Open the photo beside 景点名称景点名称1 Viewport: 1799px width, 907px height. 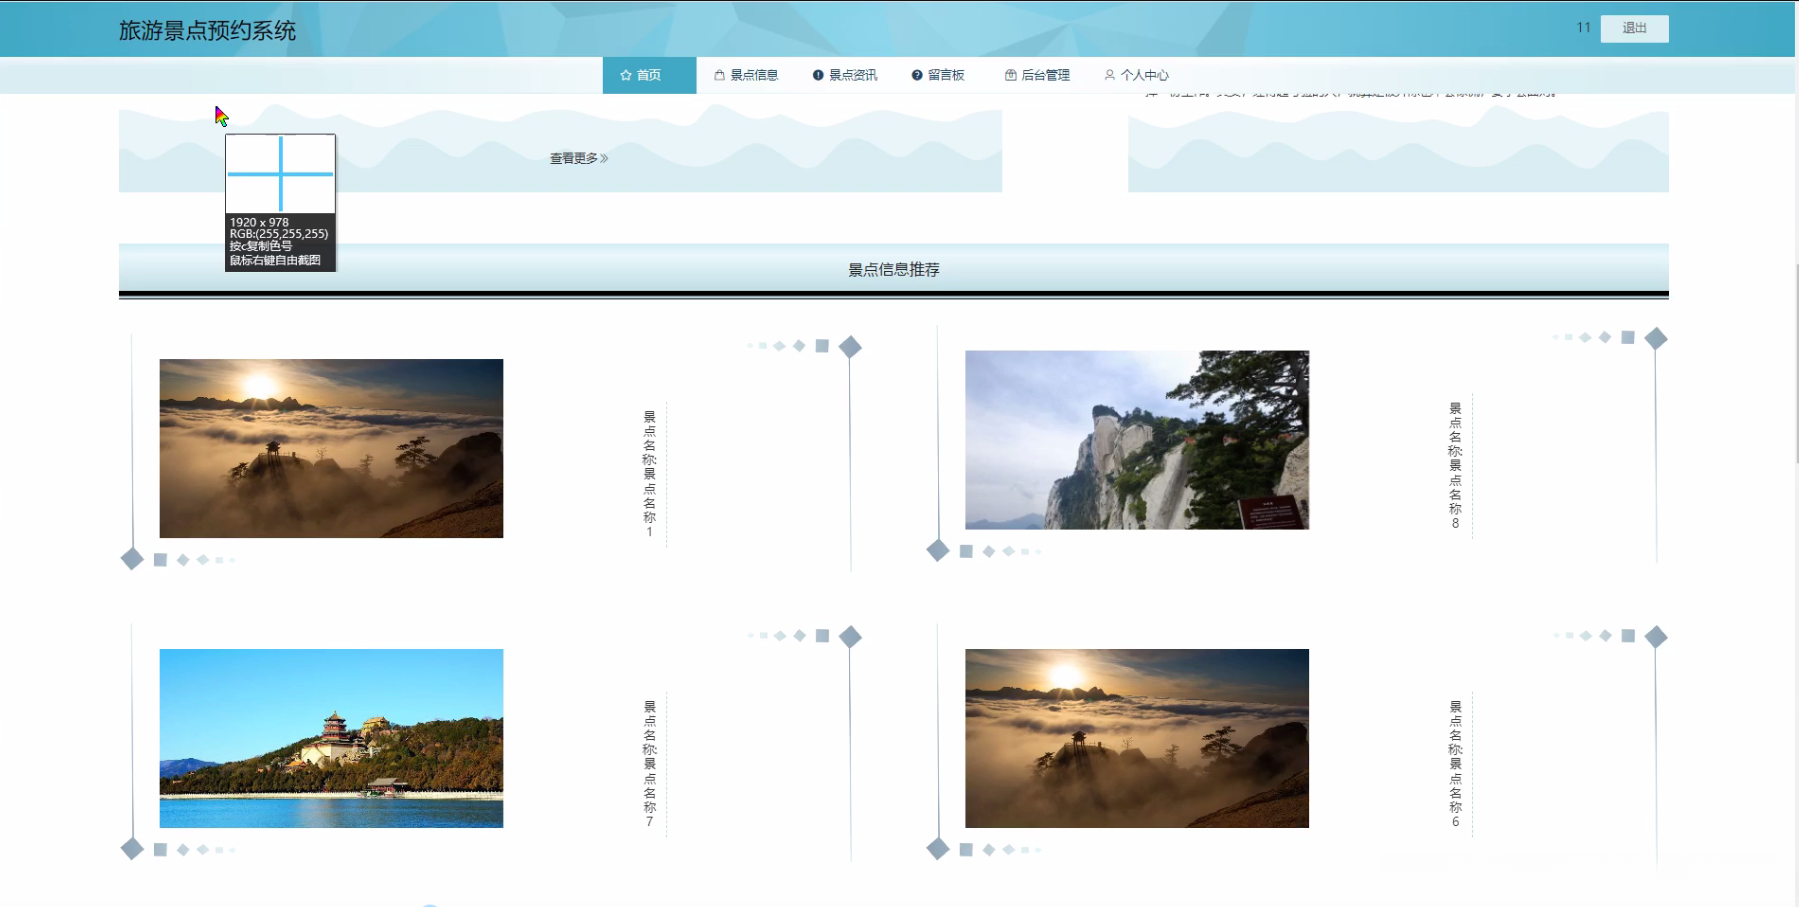(x=331, y=448)
